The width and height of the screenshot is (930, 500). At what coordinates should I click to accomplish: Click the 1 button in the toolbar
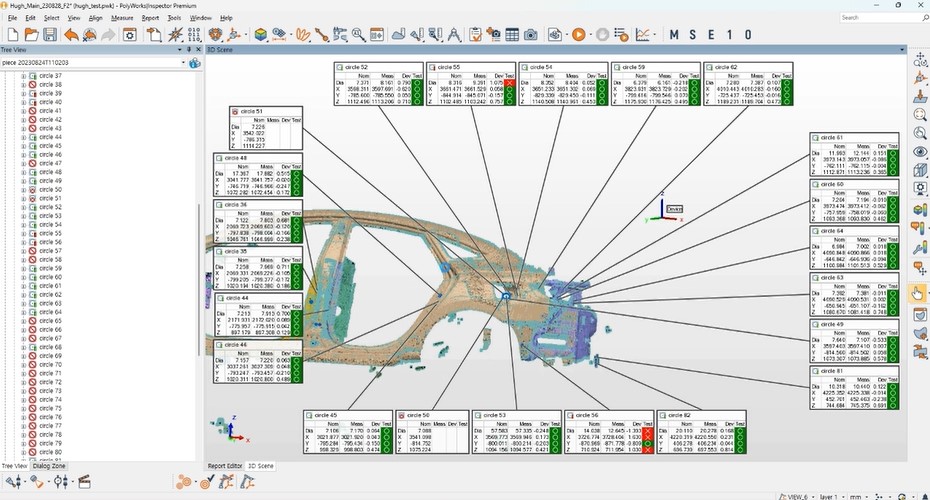(x=730, y=35)
